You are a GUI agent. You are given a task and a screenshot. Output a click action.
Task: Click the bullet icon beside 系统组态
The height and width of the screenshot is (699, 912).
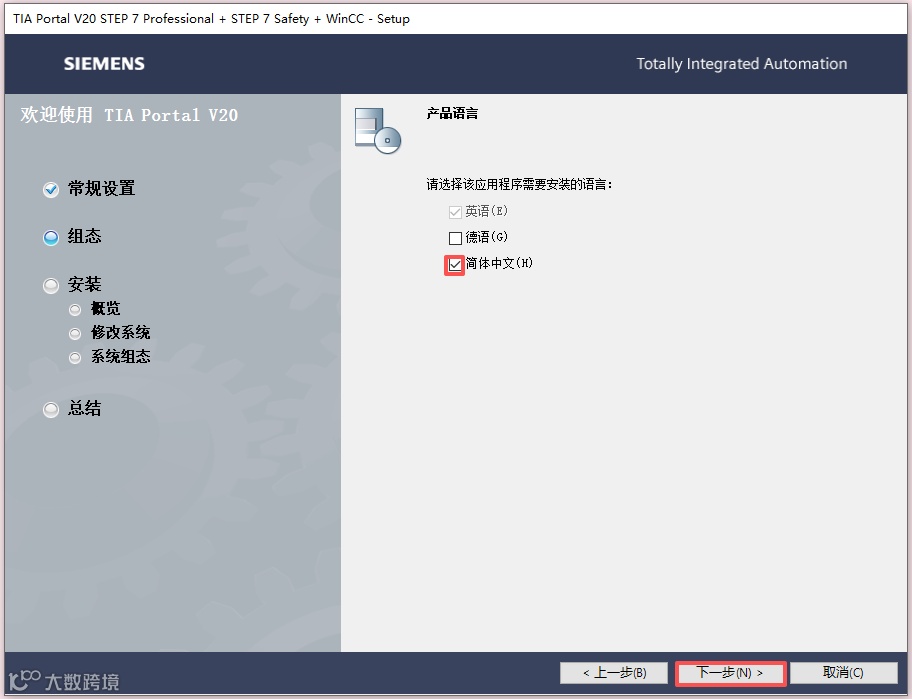tap(75, 358)
